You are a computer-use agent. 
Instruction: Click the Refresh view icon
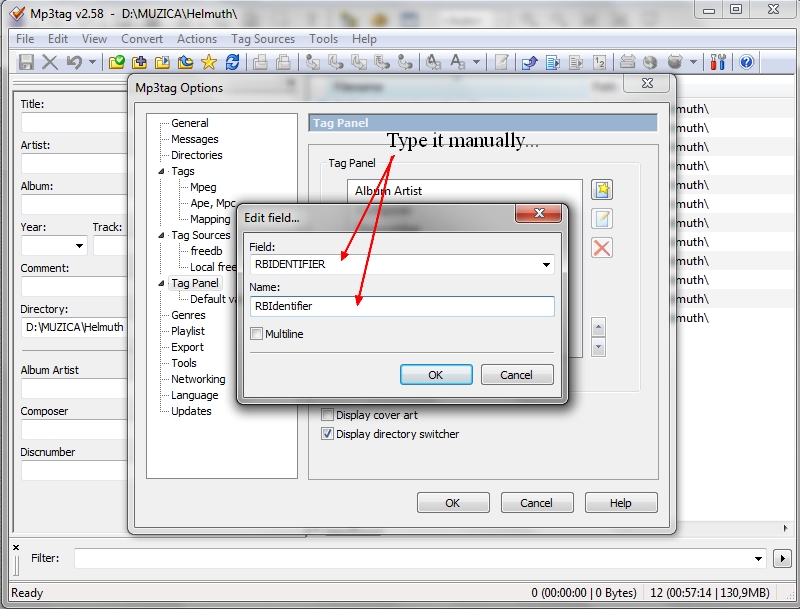[232, 62]
